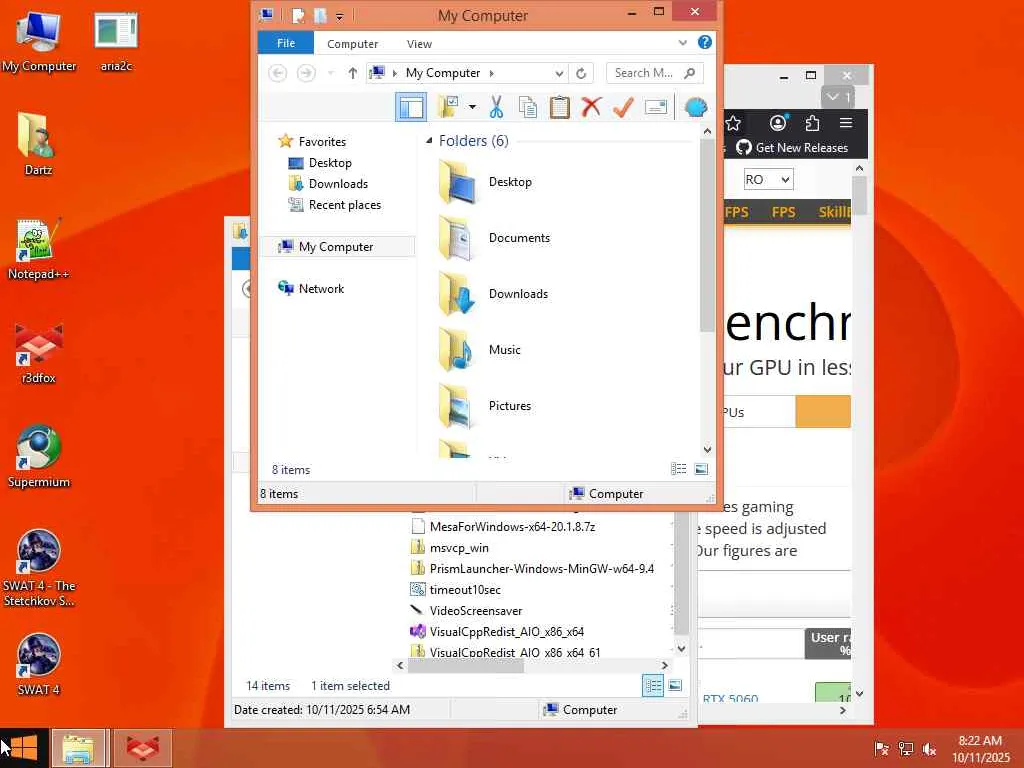Open Windows Start button
The width and height of the screenshot is (1024, 768).
[x=24, y=748]
